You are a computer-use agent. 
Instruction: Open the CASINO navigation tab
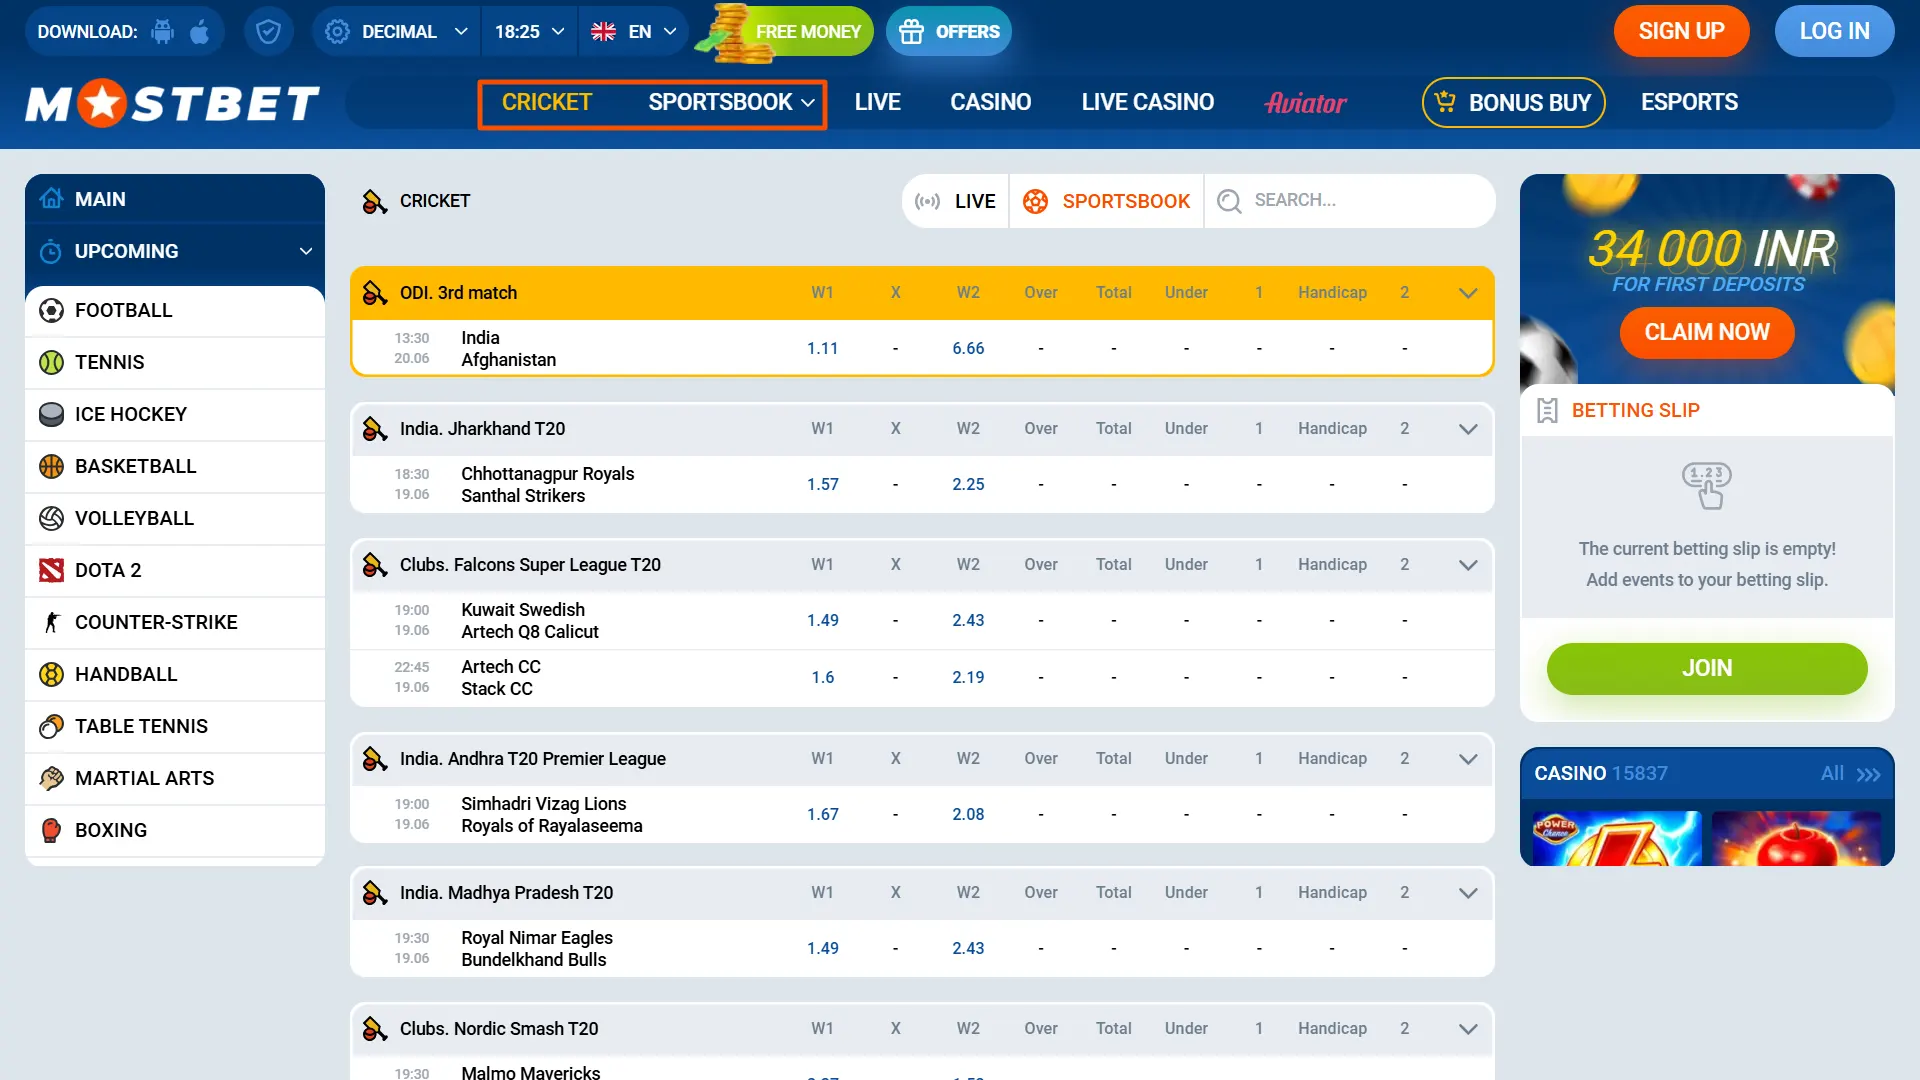(x=990, y=103)
